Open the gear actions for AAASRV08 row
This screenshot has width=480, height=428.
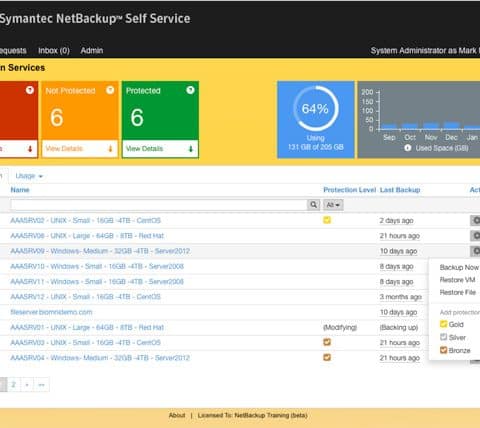pyautogui.click(x=475, y=236)
